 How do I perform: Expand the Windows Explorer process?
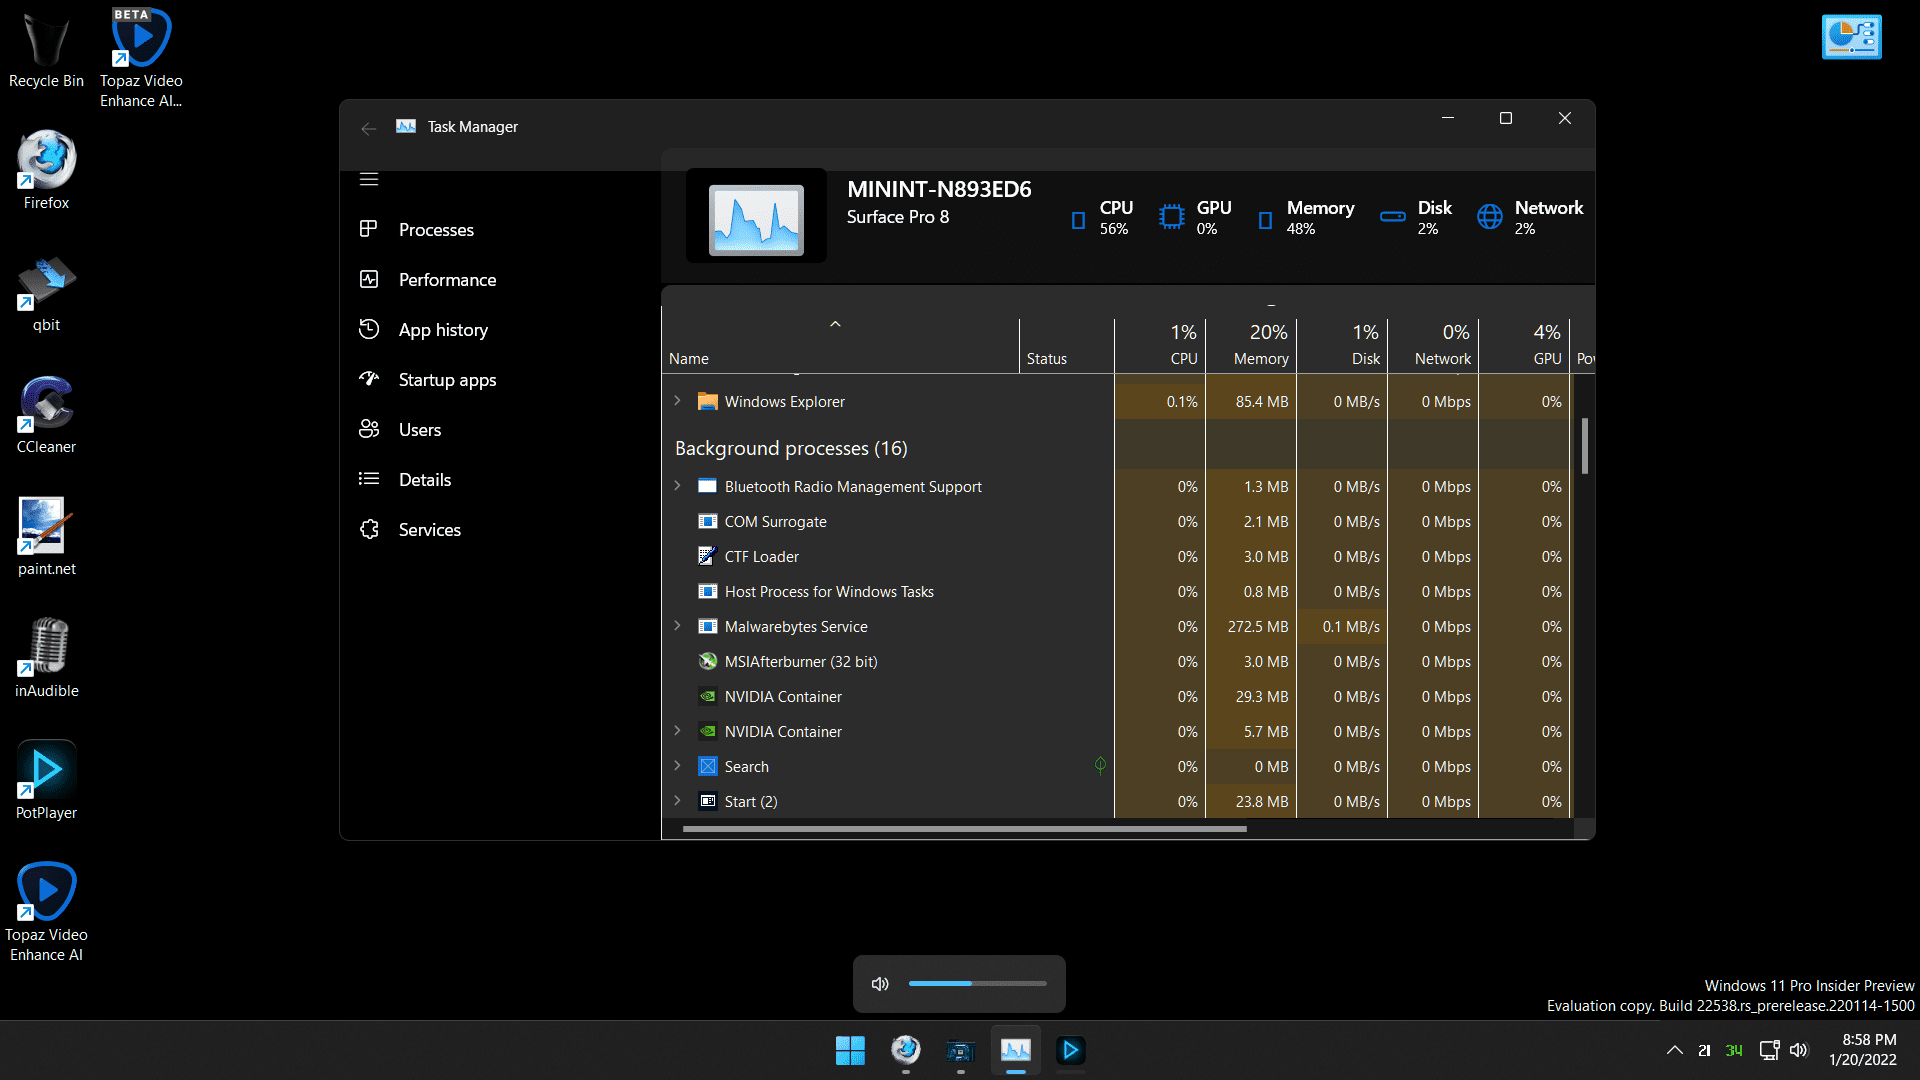point(677,401)
